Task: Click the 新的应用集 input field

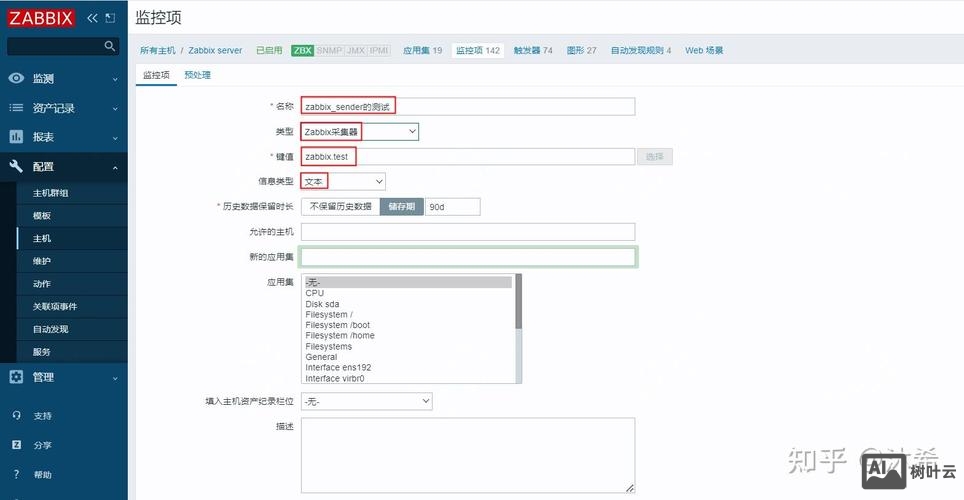Action: tap(468, 257)
